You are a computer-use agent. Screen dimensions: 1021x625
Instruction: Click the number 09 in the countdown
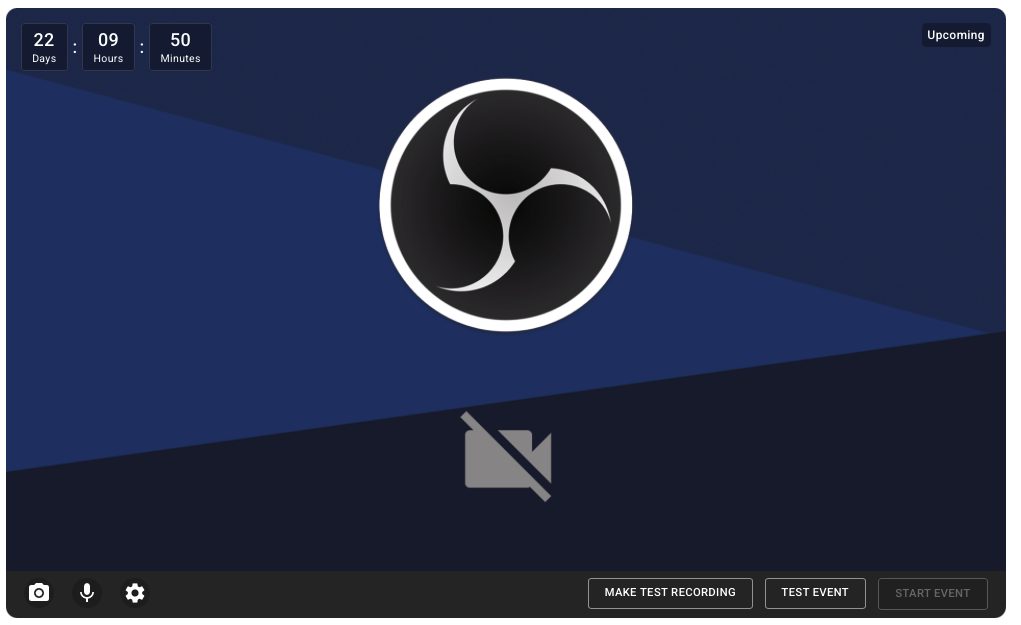[108, 40]
